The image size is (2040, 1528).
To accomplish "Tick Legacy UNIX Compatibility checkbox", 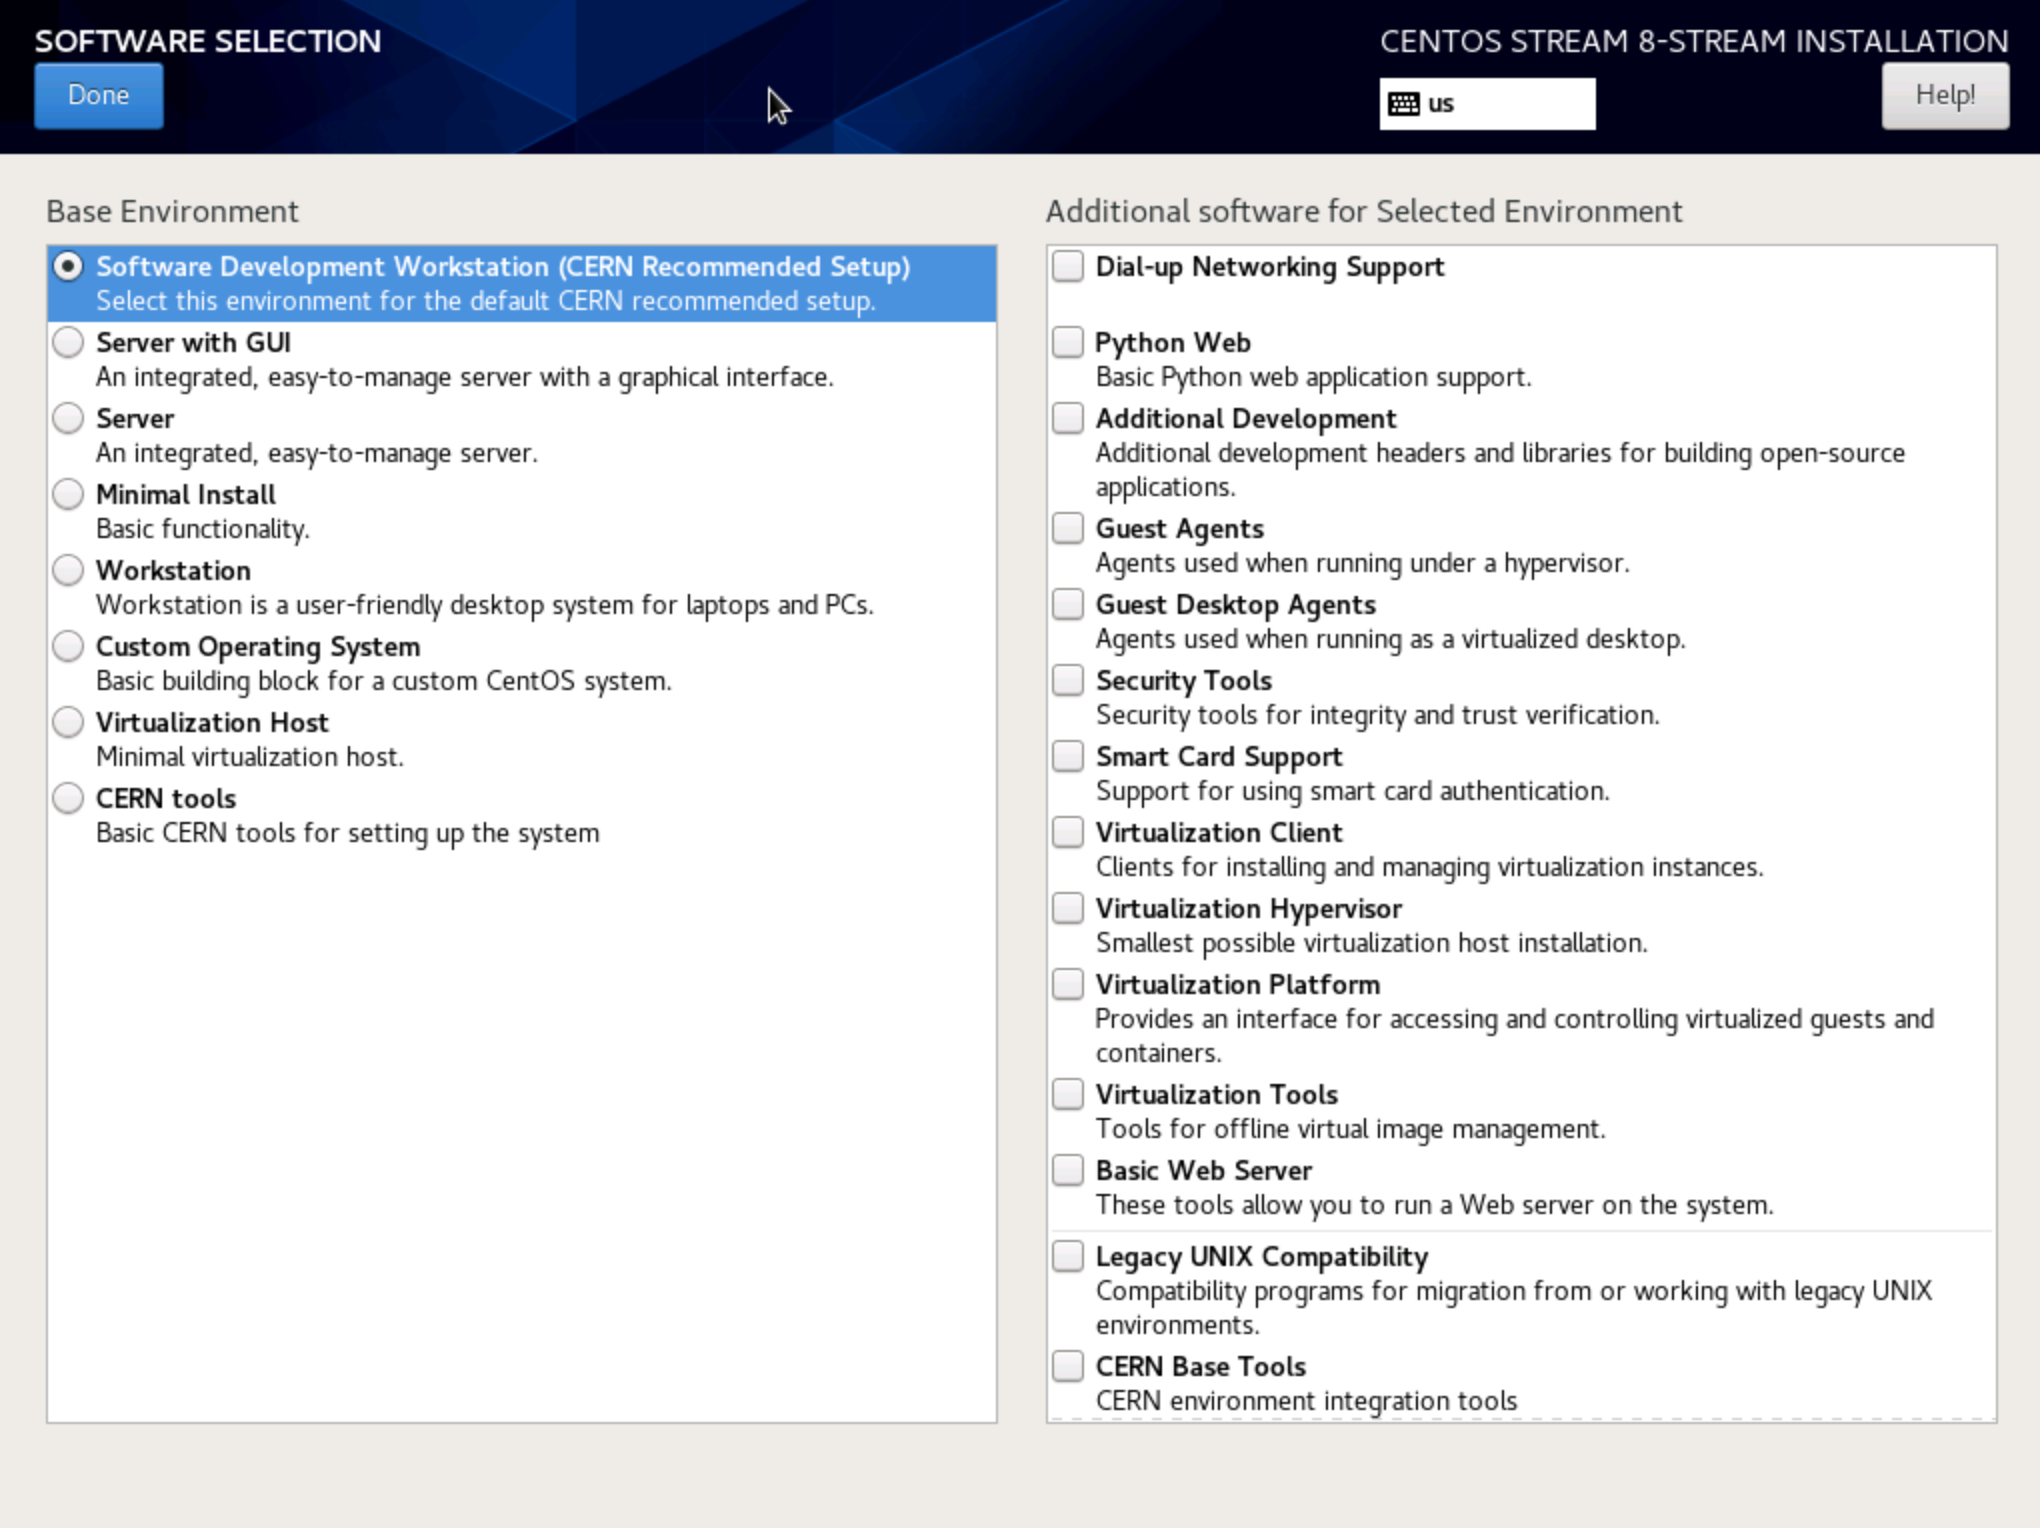I will (x=1068, y=1257).
